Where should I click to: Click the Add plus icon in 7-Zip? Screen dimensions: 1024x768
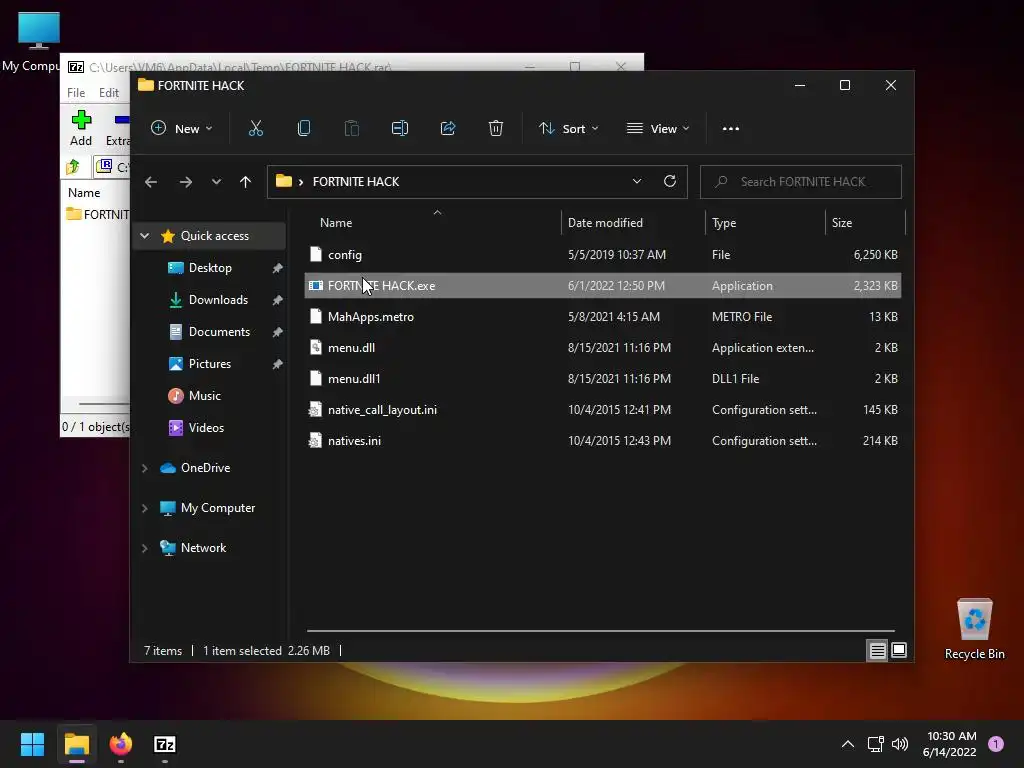tap(81, 128)
